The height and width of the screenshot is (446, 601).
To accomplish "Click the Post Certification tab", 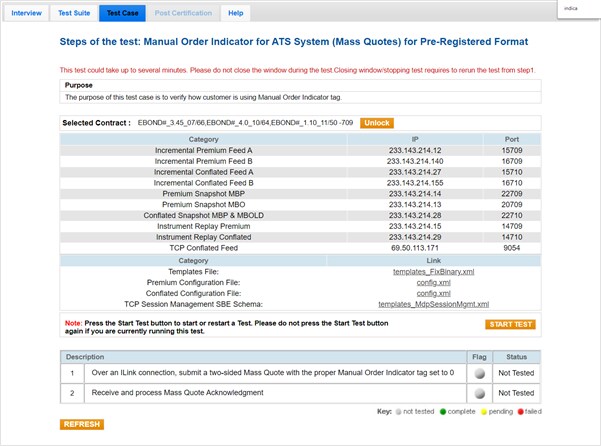I will pyautogui.click(x=184, y=14).
